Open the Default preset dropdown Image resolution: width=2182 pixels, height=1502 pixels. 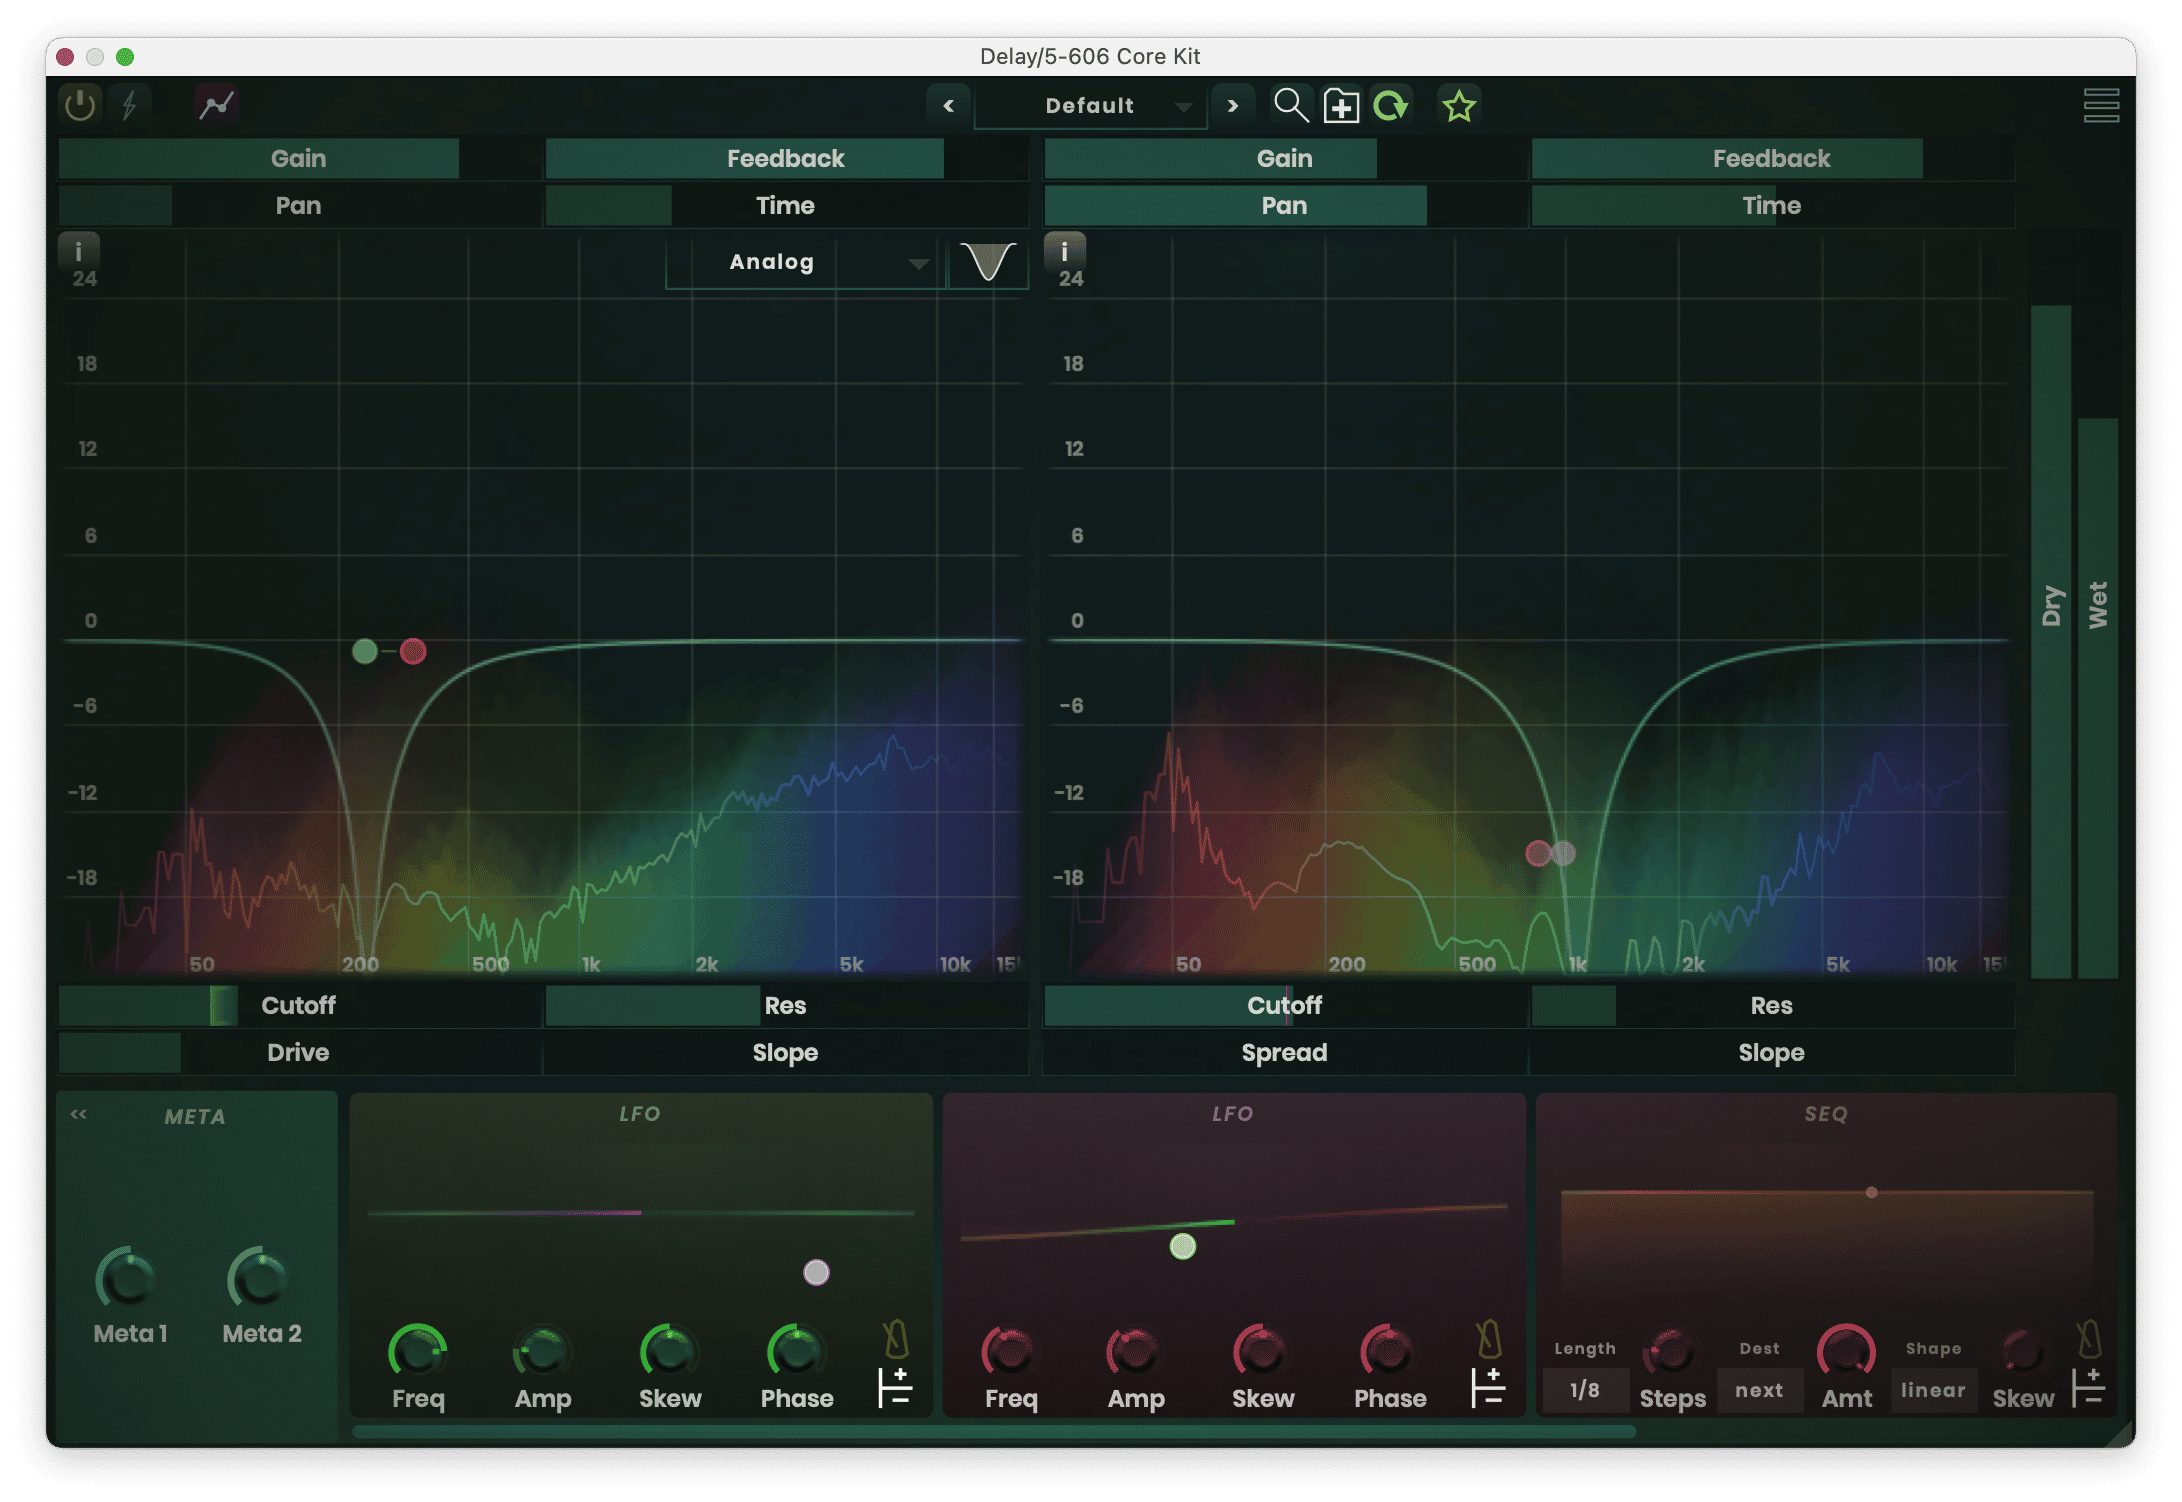tap(1091, 106)
